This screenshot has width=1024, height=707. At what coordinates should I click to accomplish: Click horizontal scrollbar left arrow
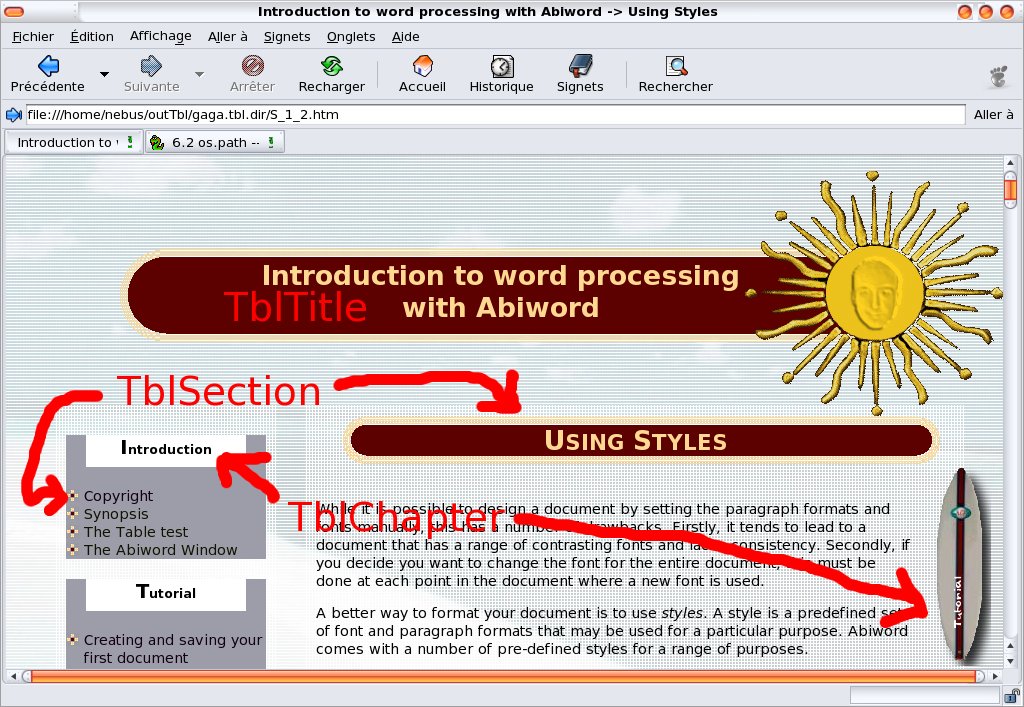(x=13, y=676)
